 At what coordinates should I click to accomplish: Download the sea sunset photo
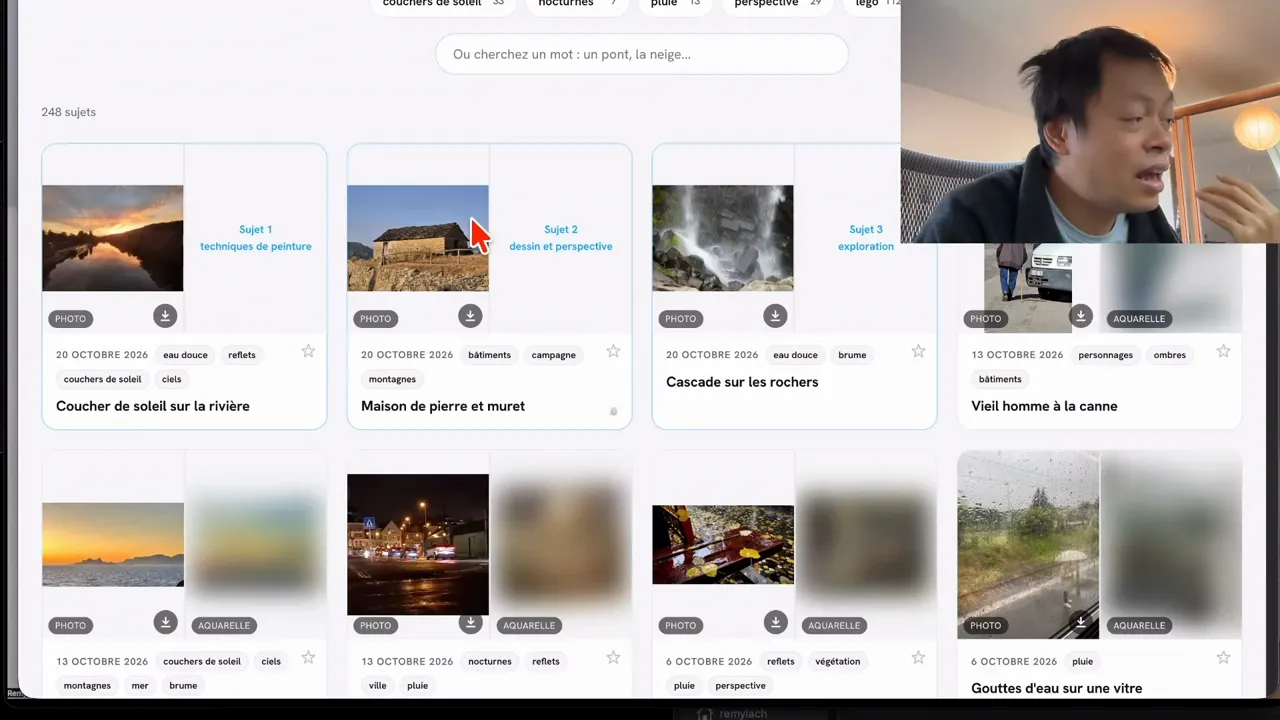click(165, 622)
